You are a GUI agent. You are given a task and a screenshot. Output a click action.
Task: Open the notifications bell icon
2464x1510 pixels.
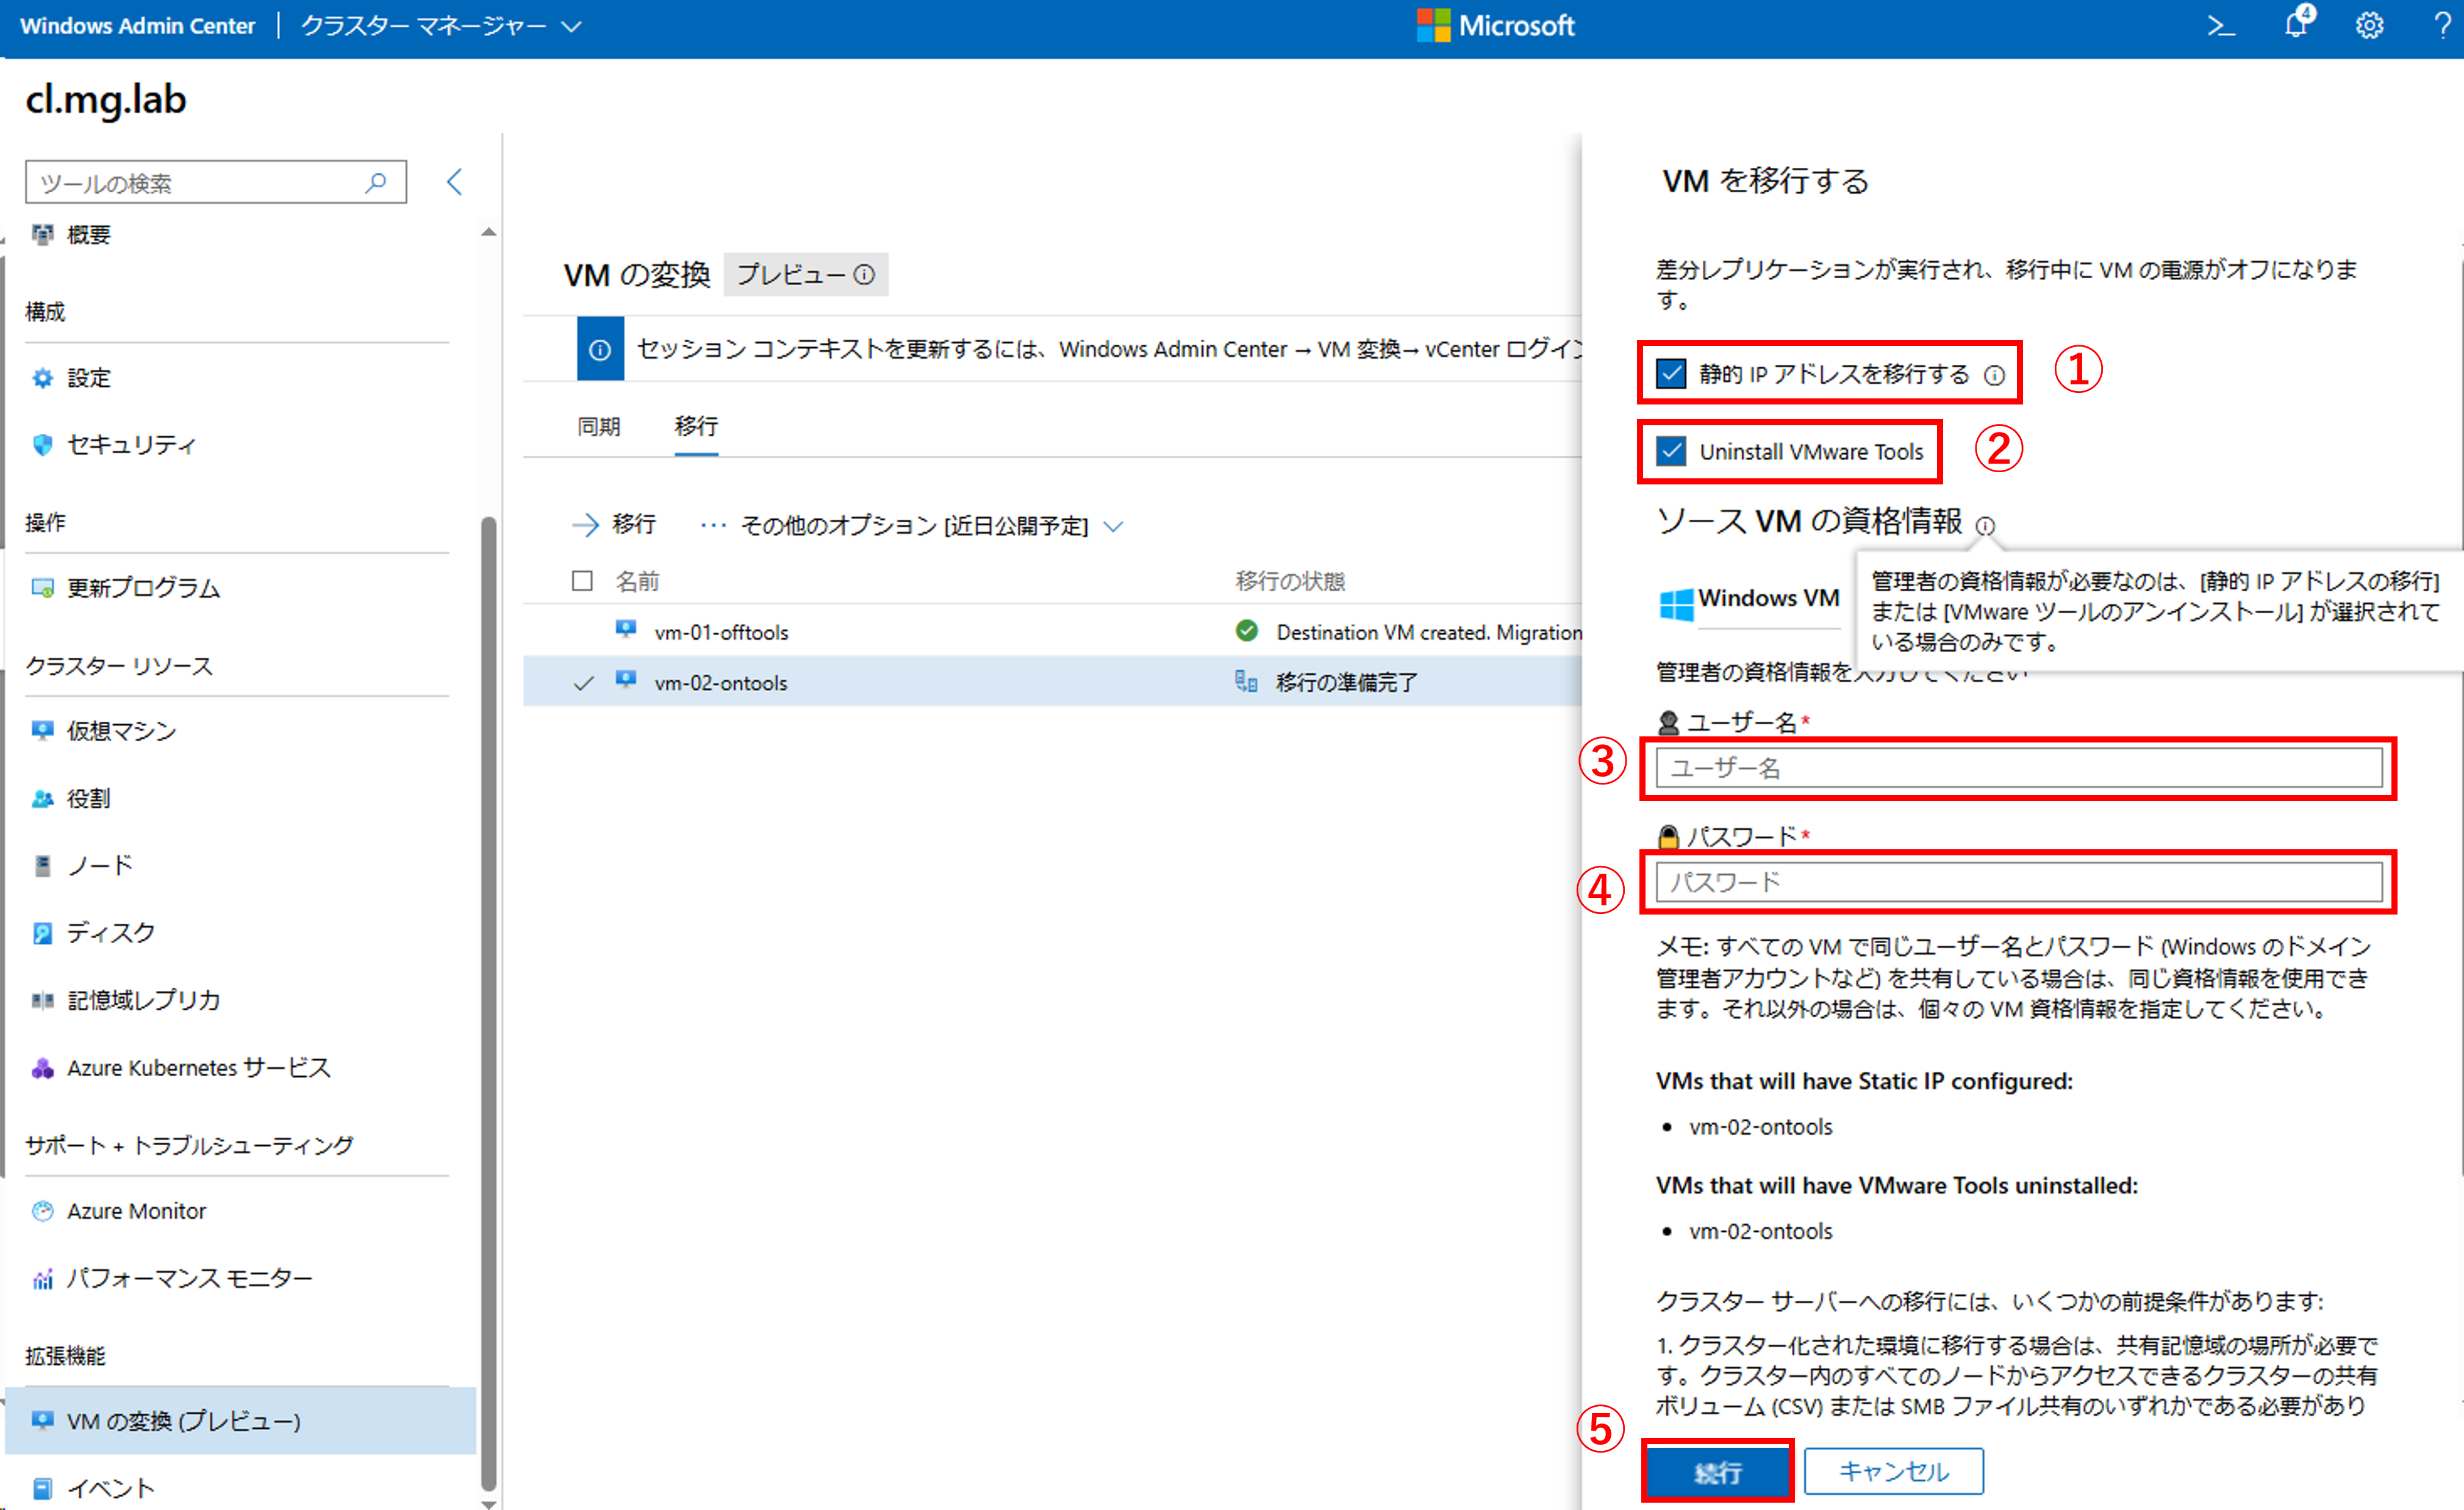click(2296, 24)
